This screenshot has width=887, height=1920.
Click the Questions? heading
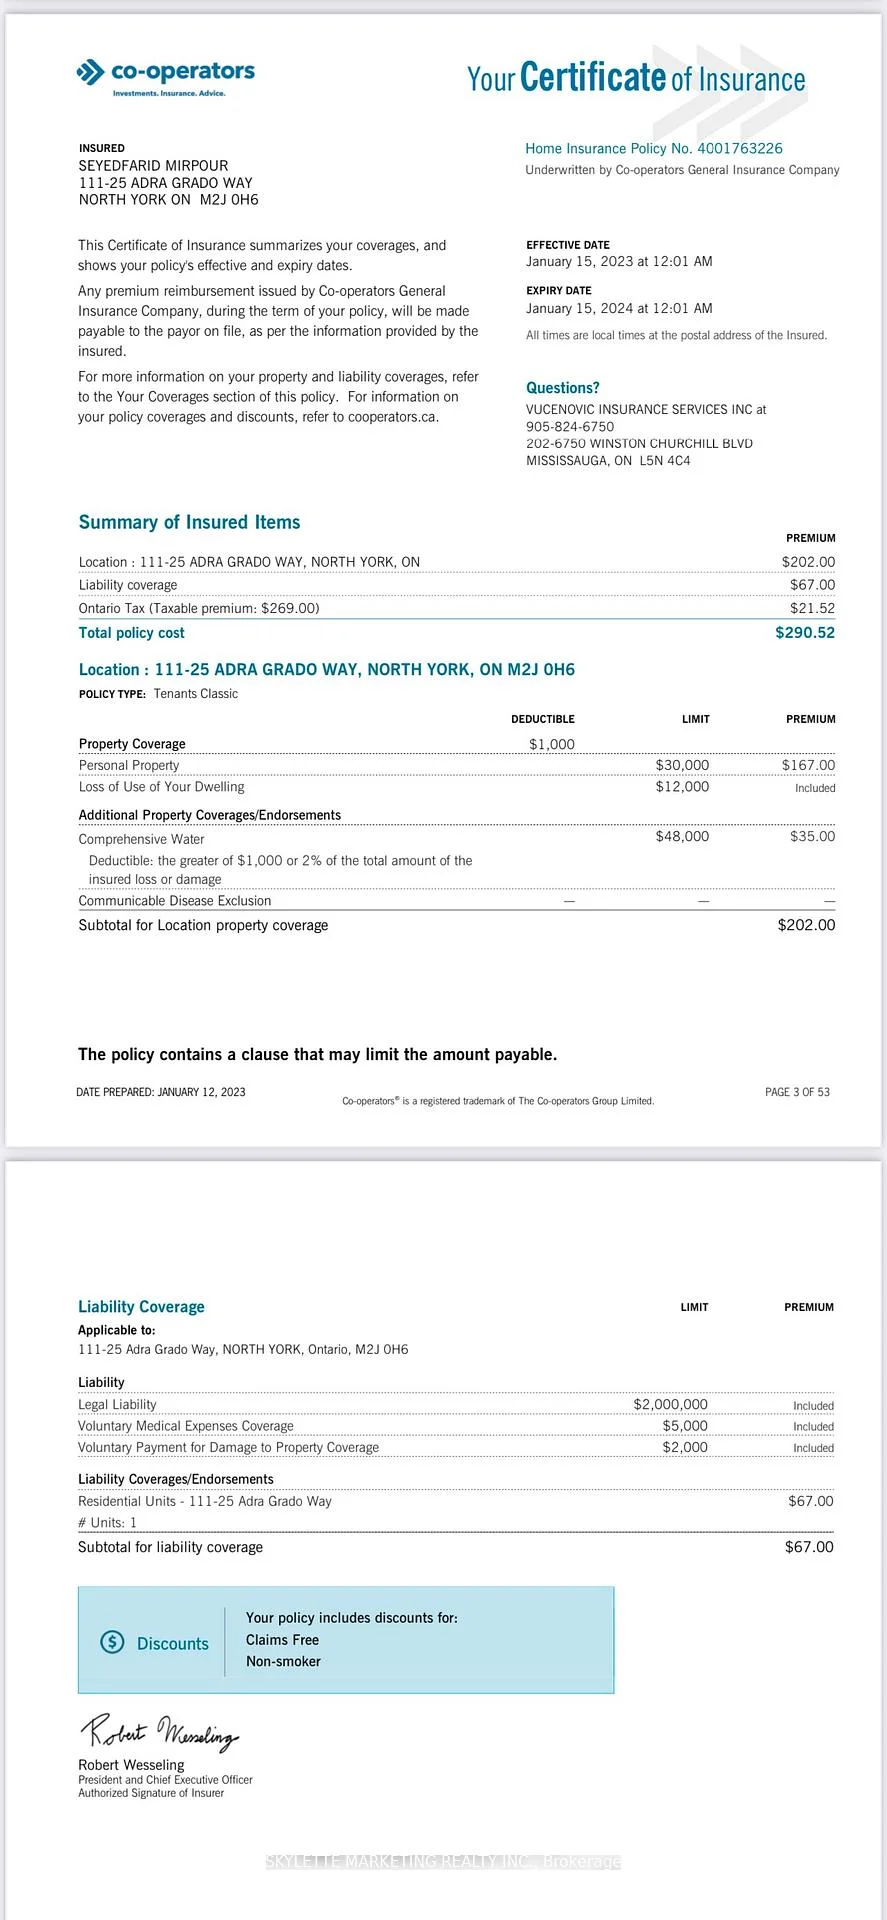563,388
